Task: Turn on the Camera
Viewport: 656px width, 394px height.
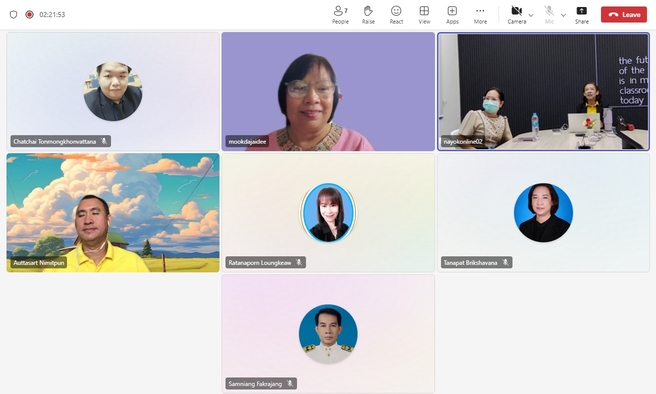Action: point(517,15)
